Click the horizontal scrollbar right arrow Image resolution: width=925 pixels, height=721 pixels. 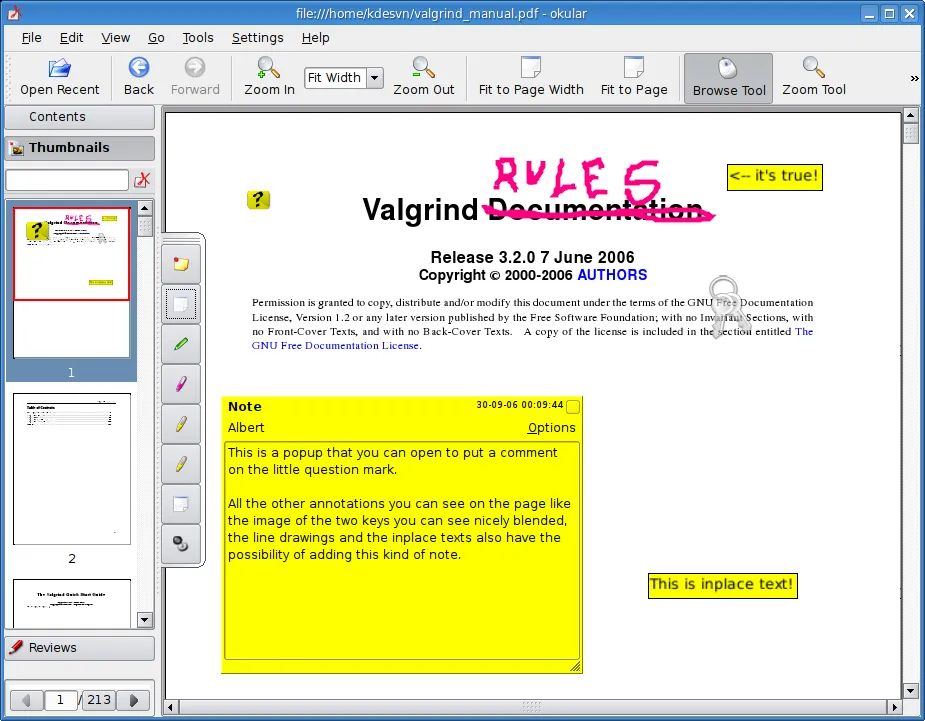pos(894,707)
